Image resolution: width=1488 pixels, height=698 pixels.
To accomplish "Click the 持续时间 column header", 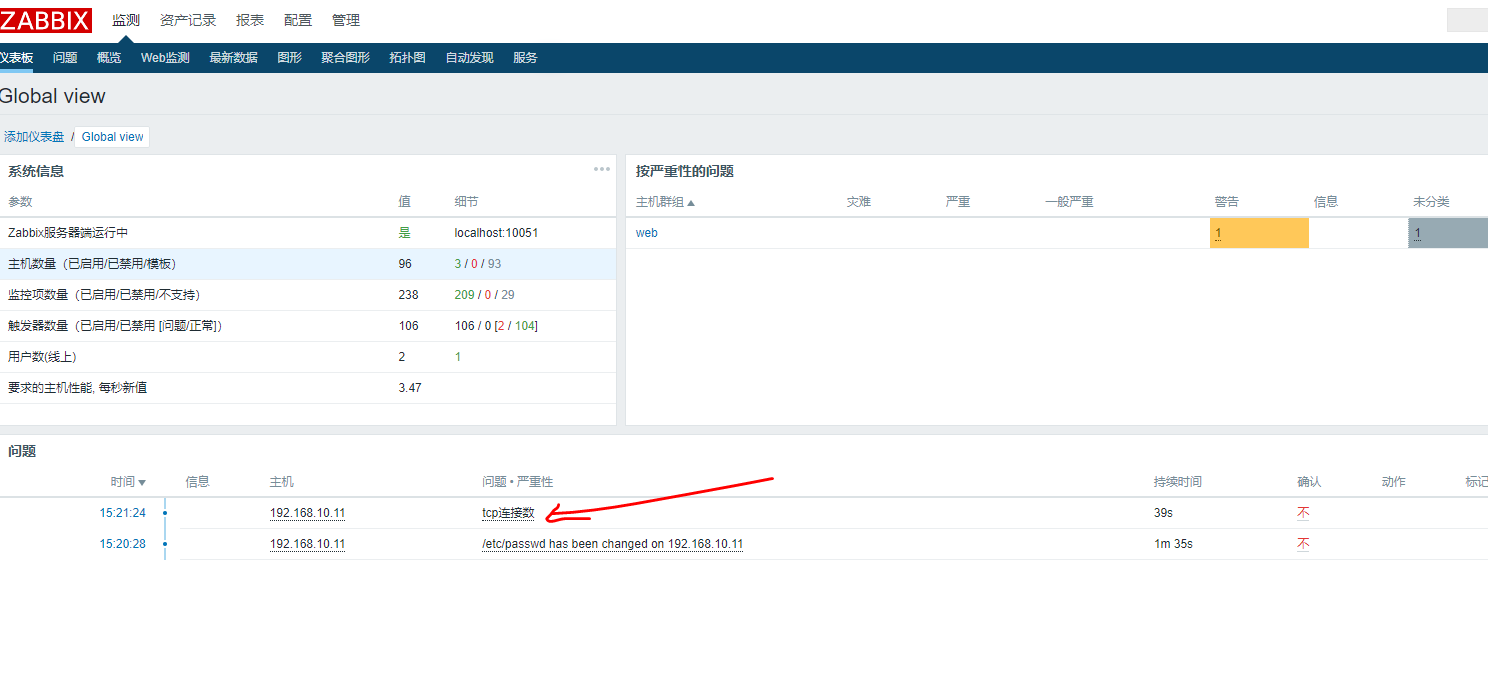I will 1178,482.
